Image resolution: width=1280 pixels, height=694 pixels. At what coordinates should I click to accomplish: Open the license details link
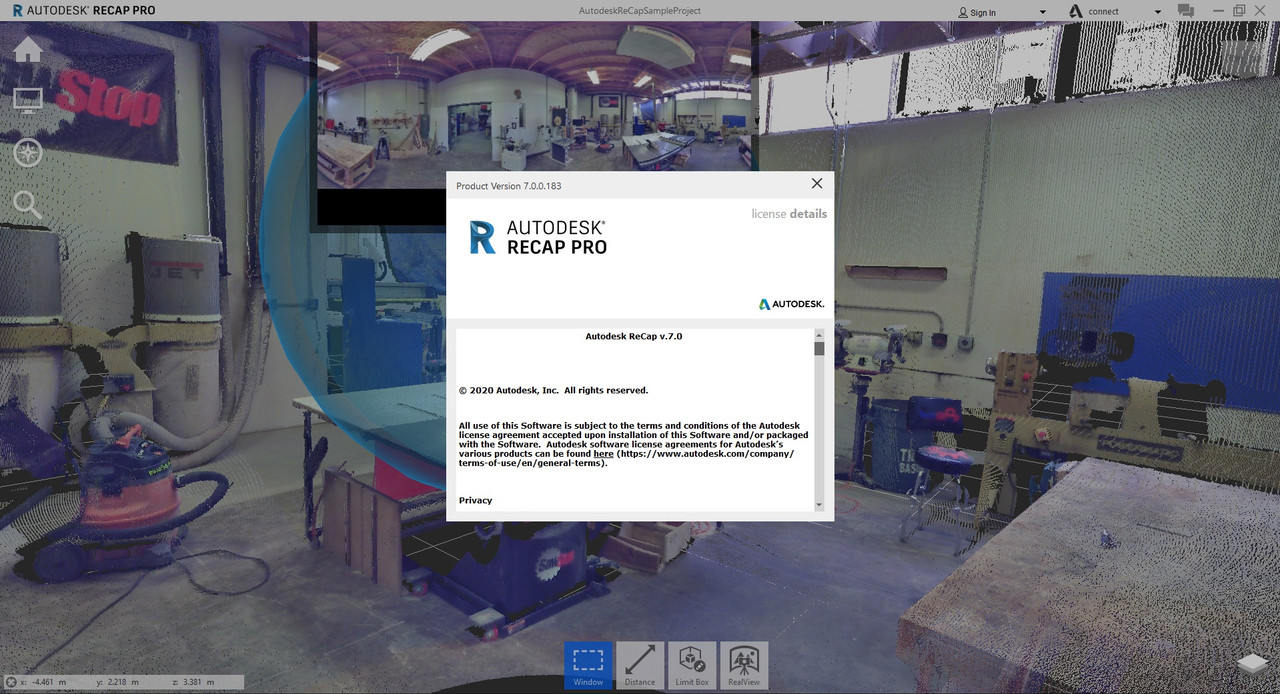789,214
